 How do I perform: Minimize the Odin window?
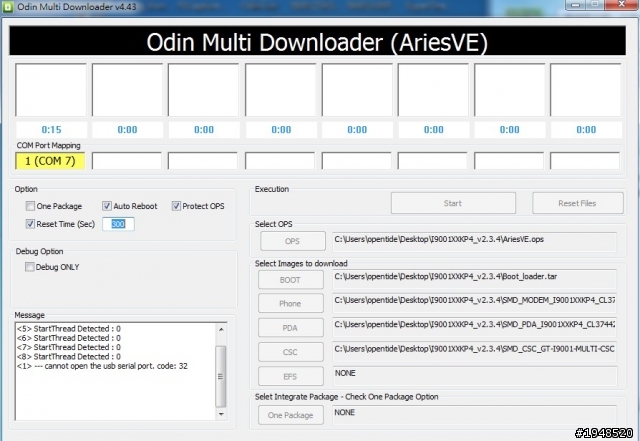pos(576,4)
